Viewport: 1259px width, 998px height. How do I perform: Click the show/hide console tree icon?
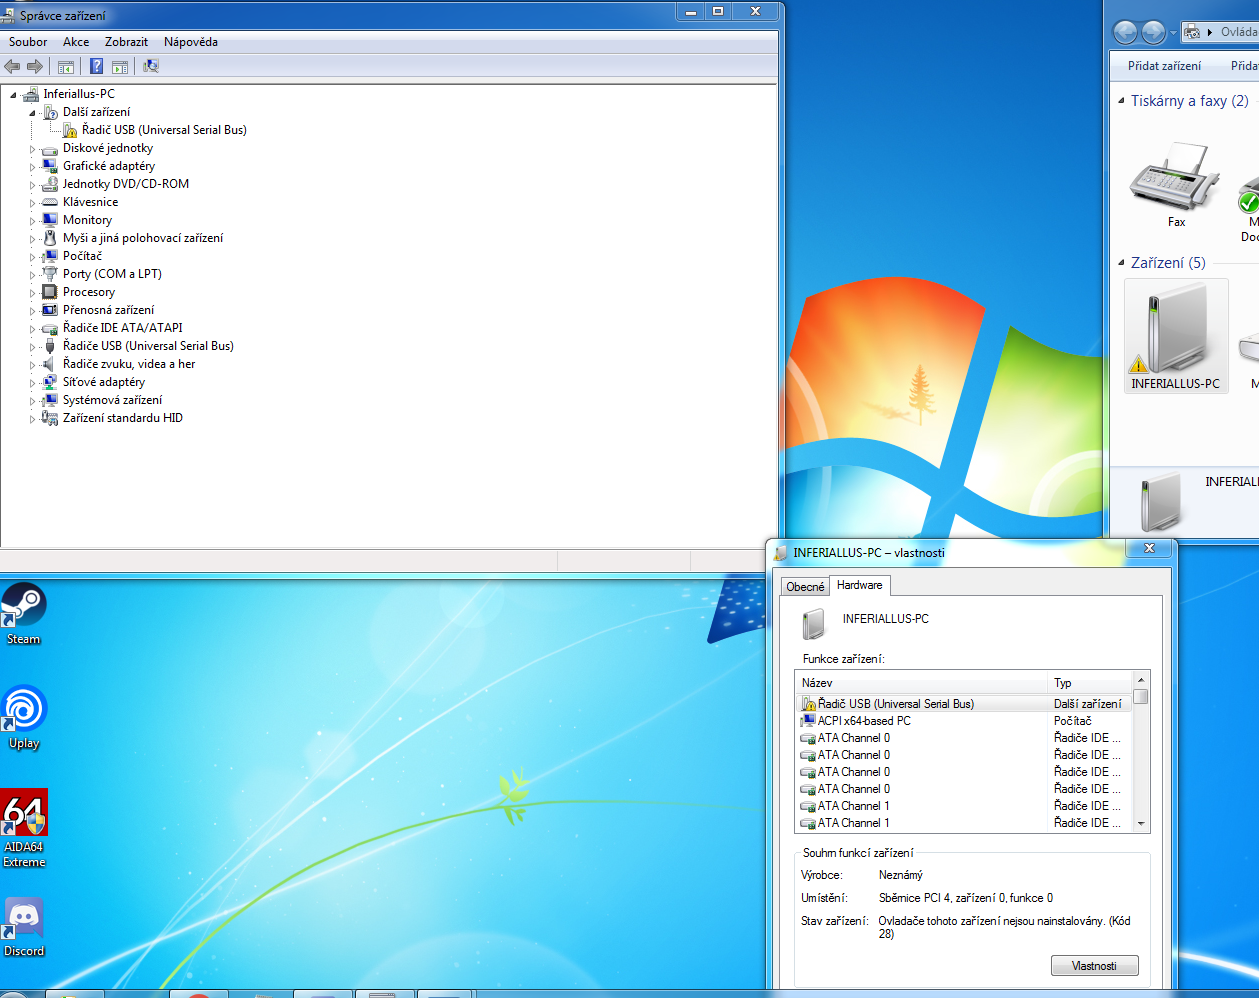click(66, 66)
